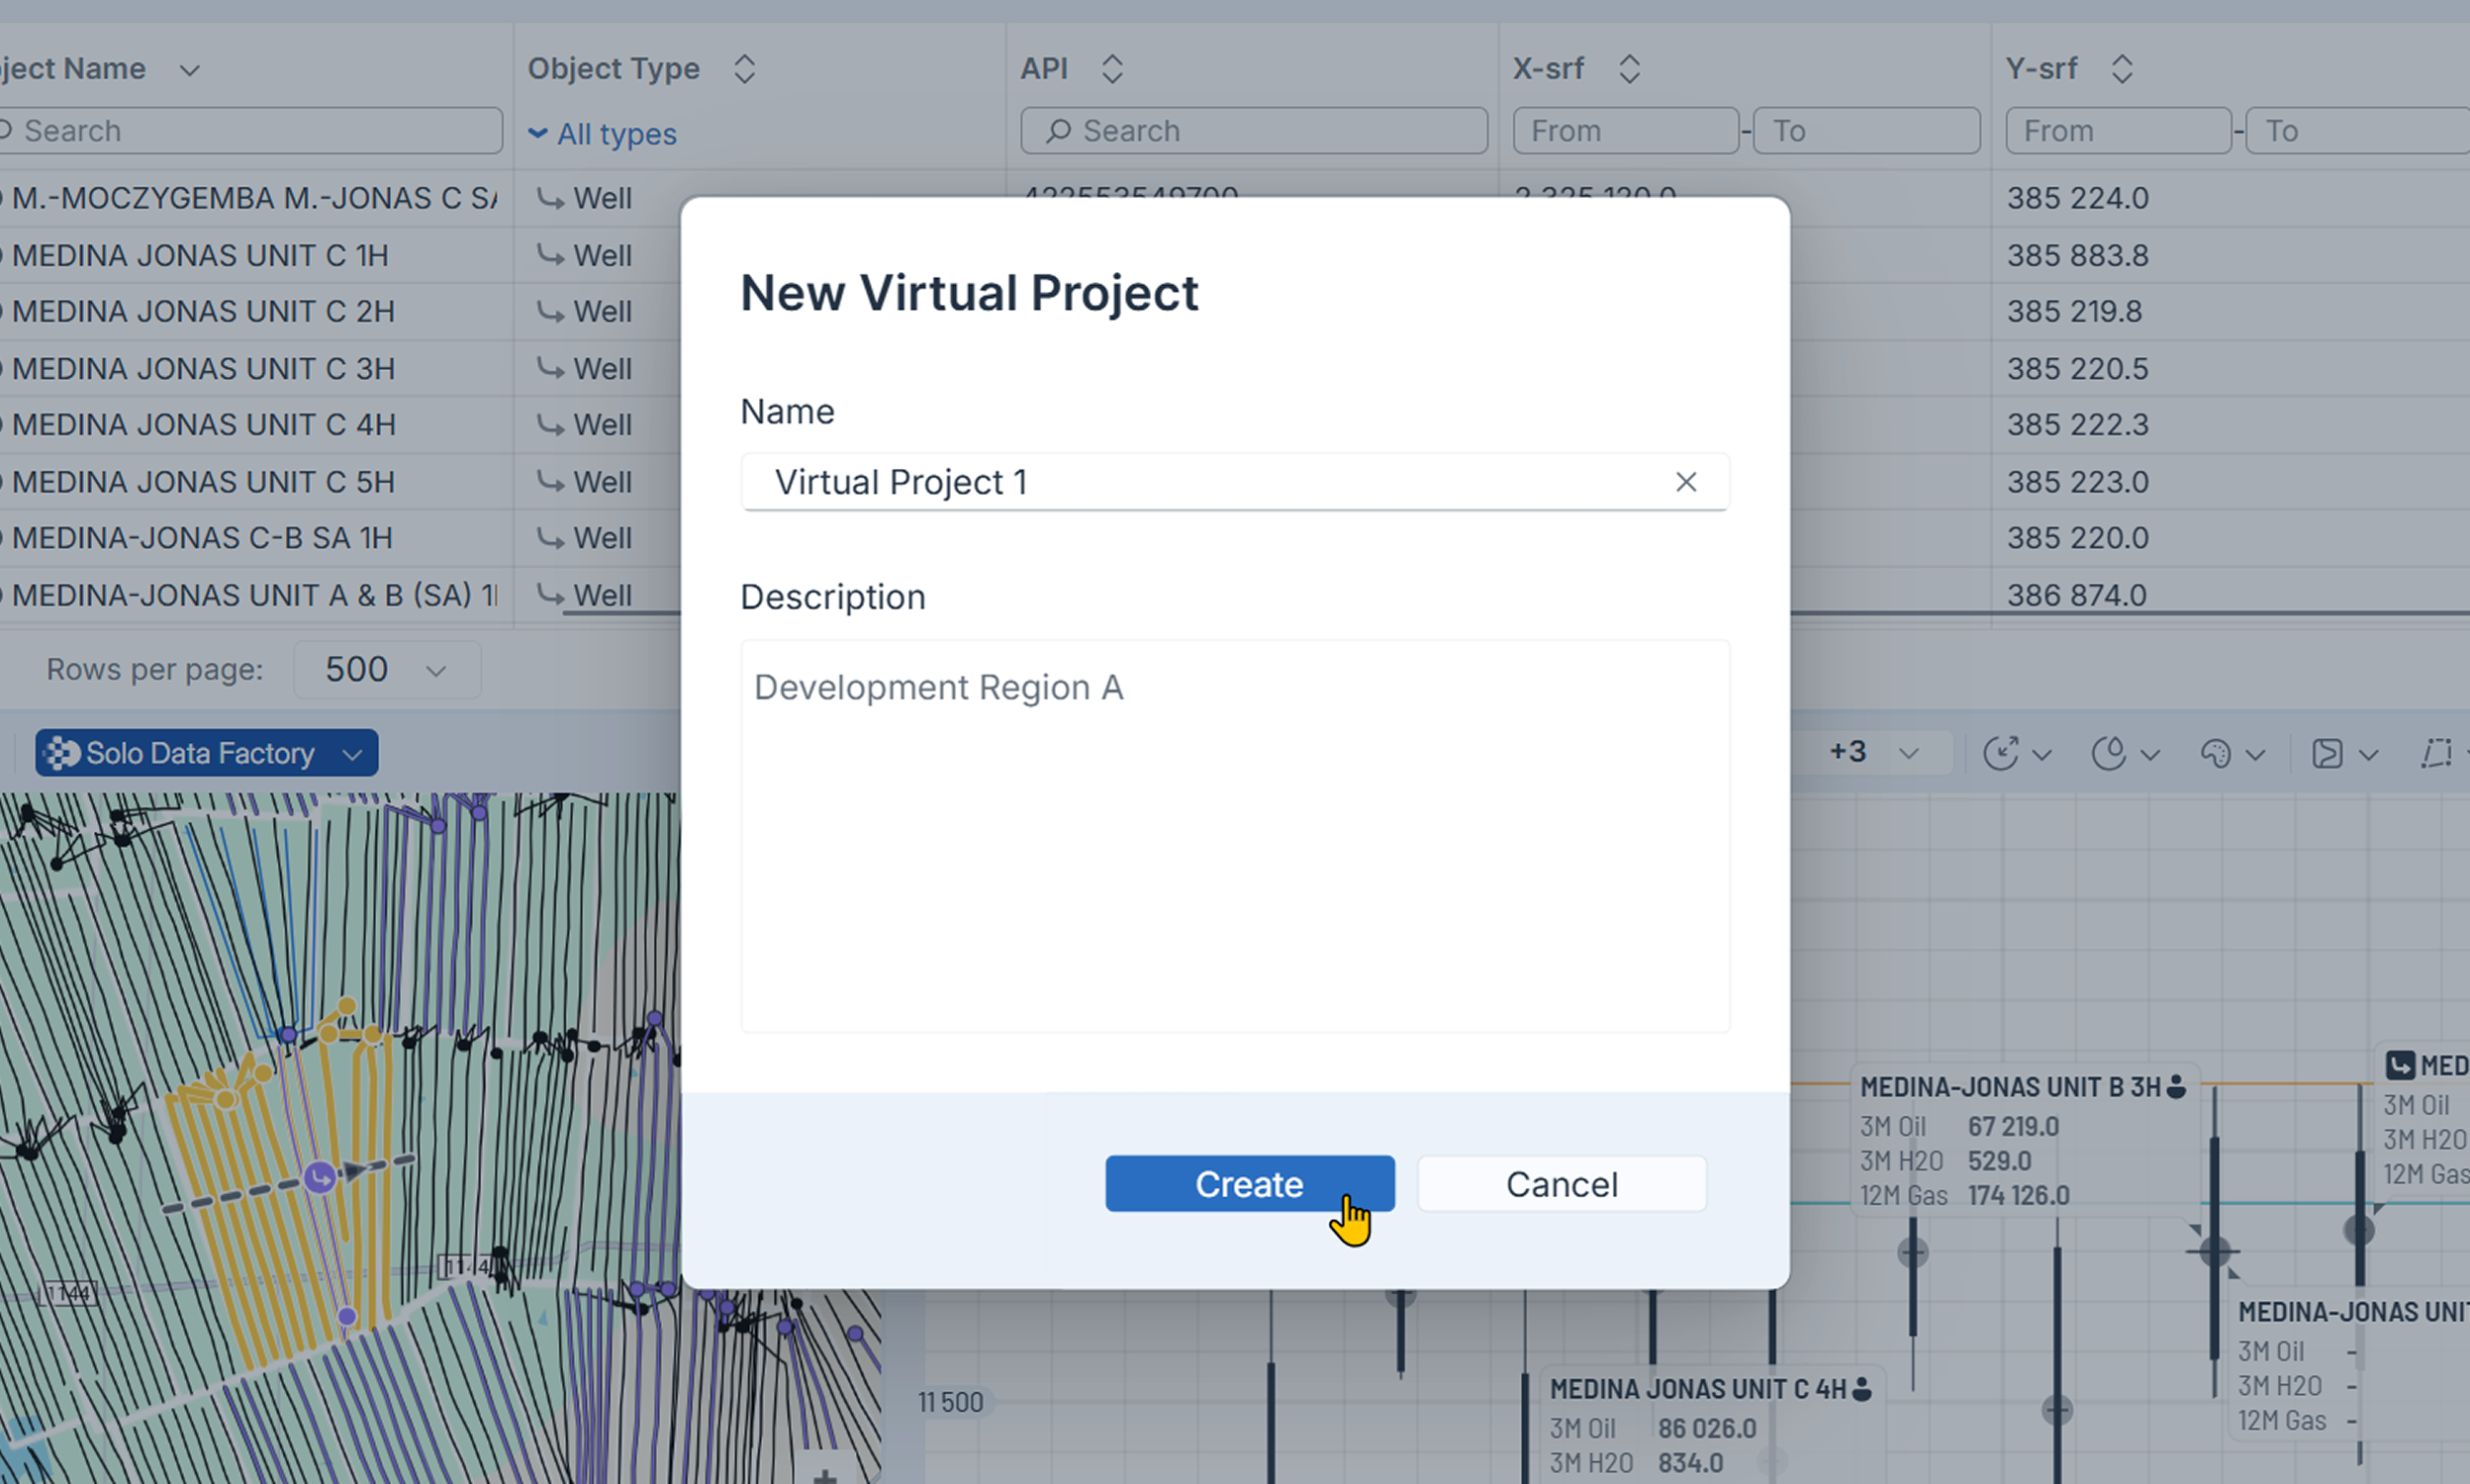Image resolution: width=2470 pixels, height=1484 pixels.
Task: Sort the API column
Action: tap(1112, 69)
